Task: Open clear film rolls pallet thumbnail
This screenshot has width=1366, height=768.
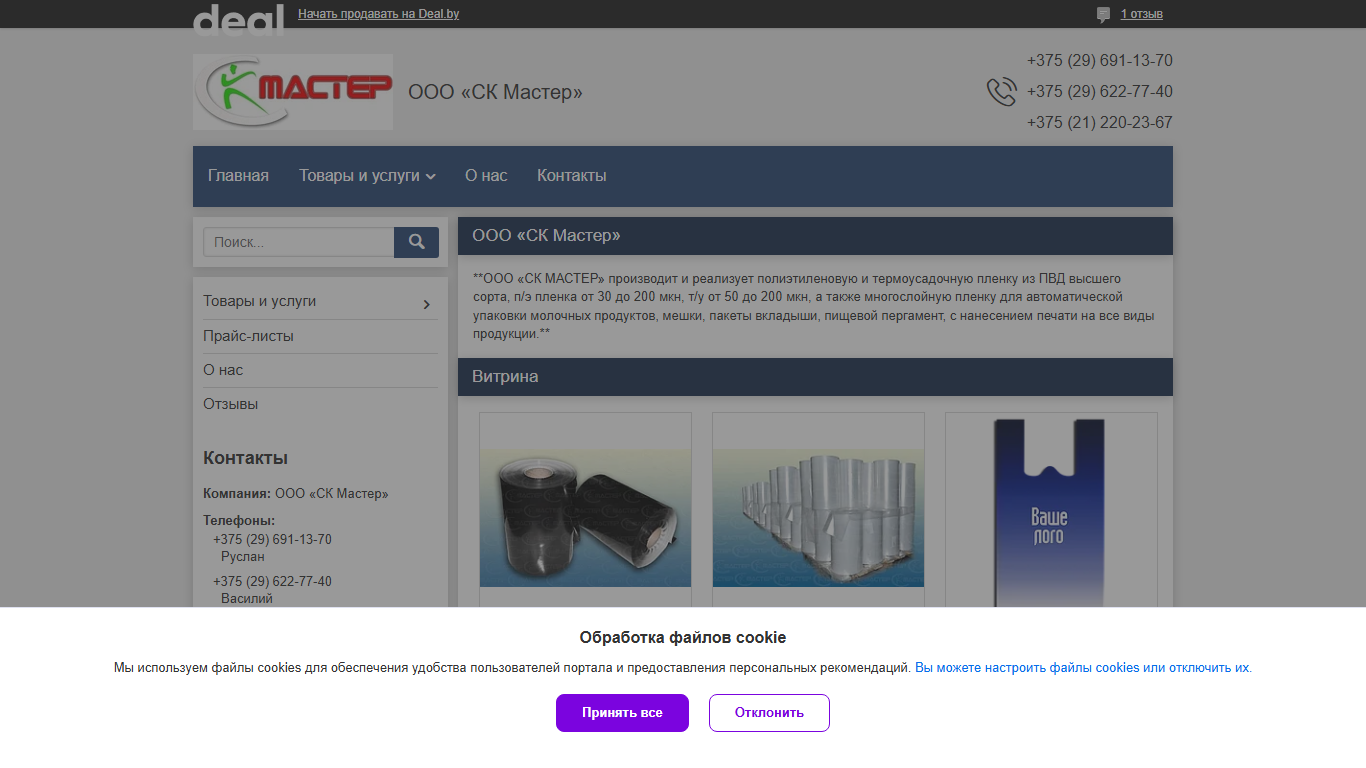Action: click(x=818, y=518)
